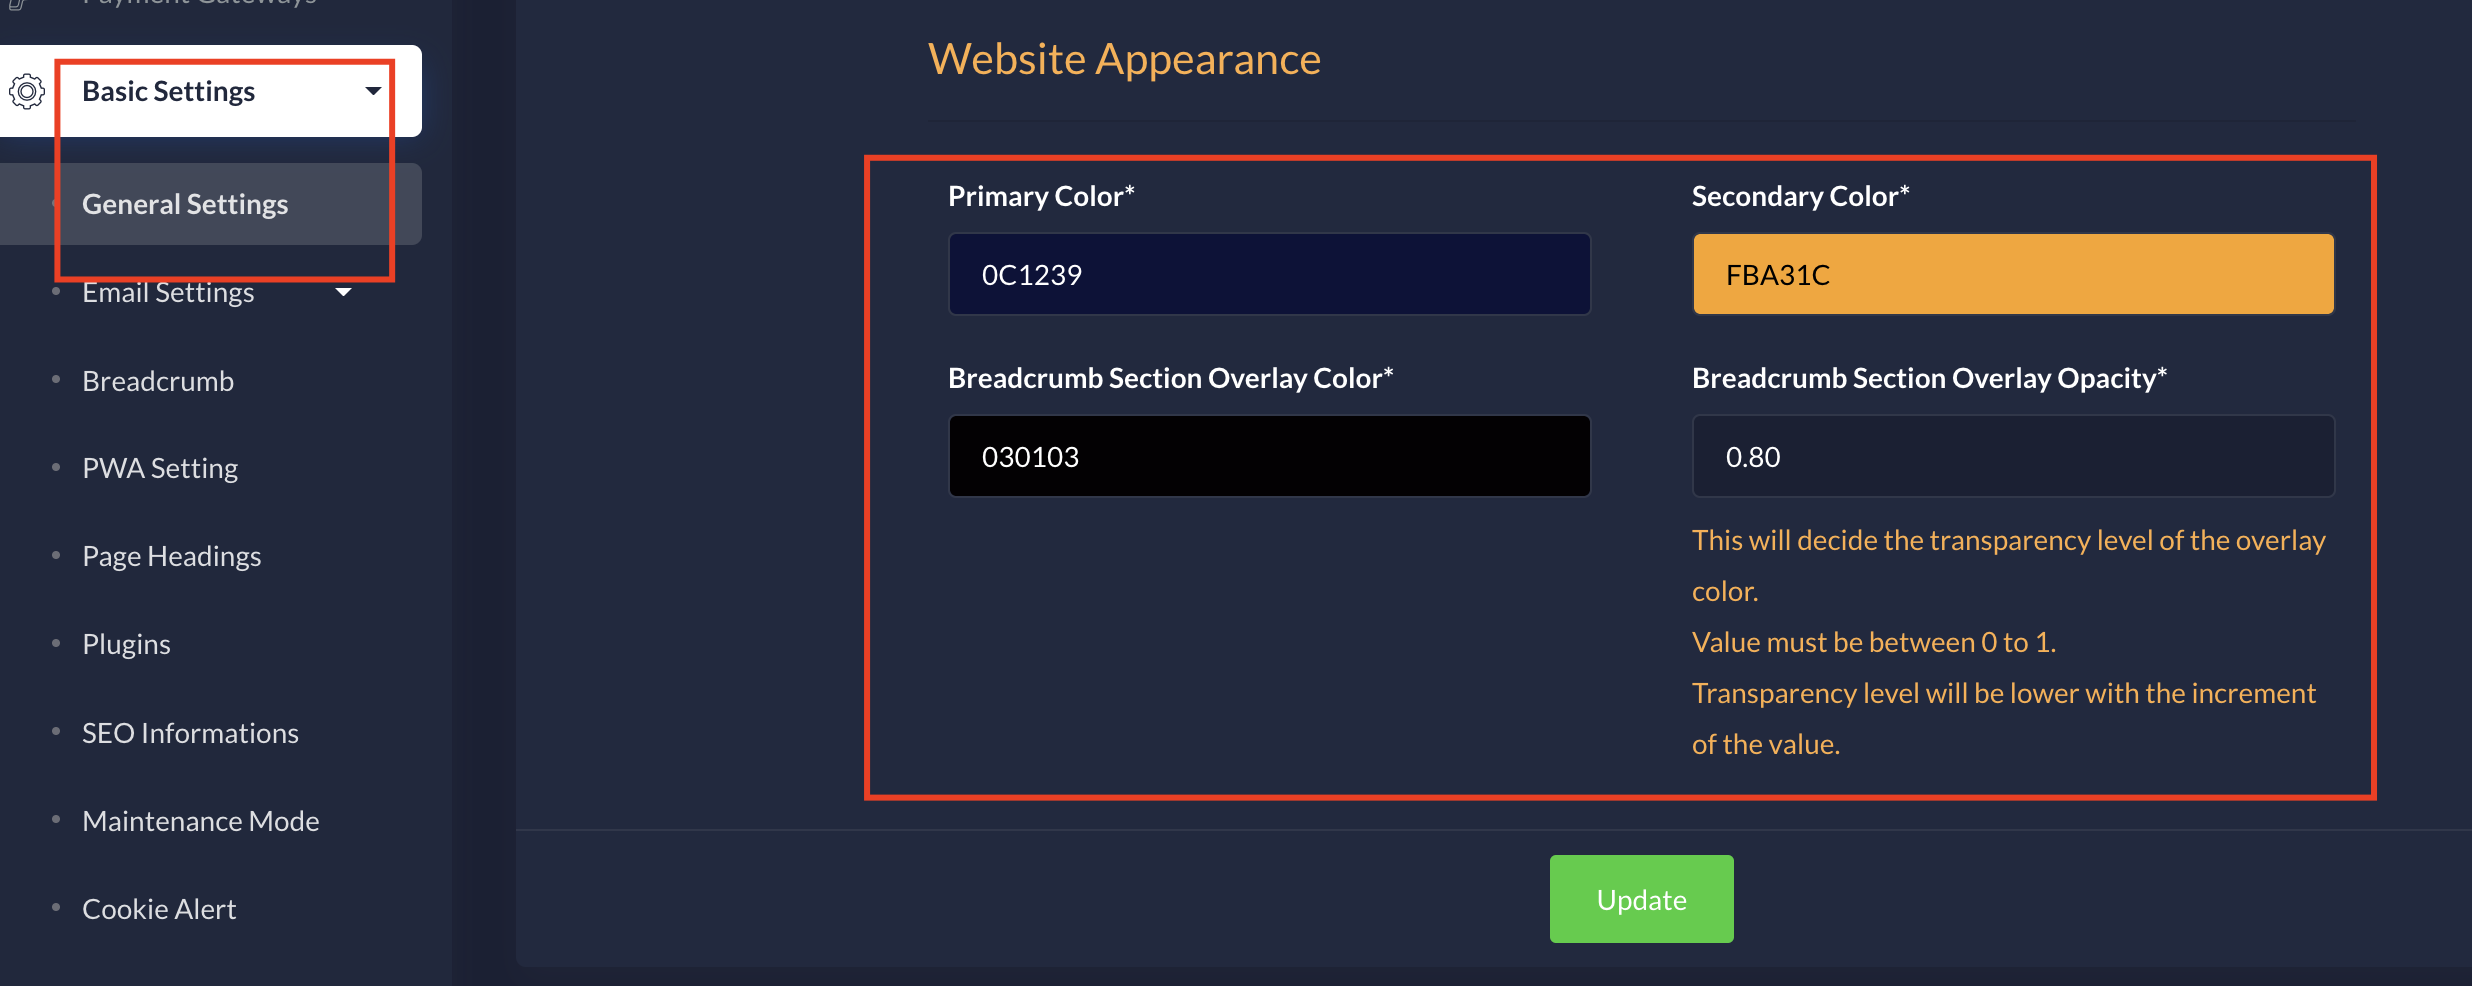The image size is (2472, 986).
Task: Open the Maintenance Mode settings
Action: coord(200,821)
